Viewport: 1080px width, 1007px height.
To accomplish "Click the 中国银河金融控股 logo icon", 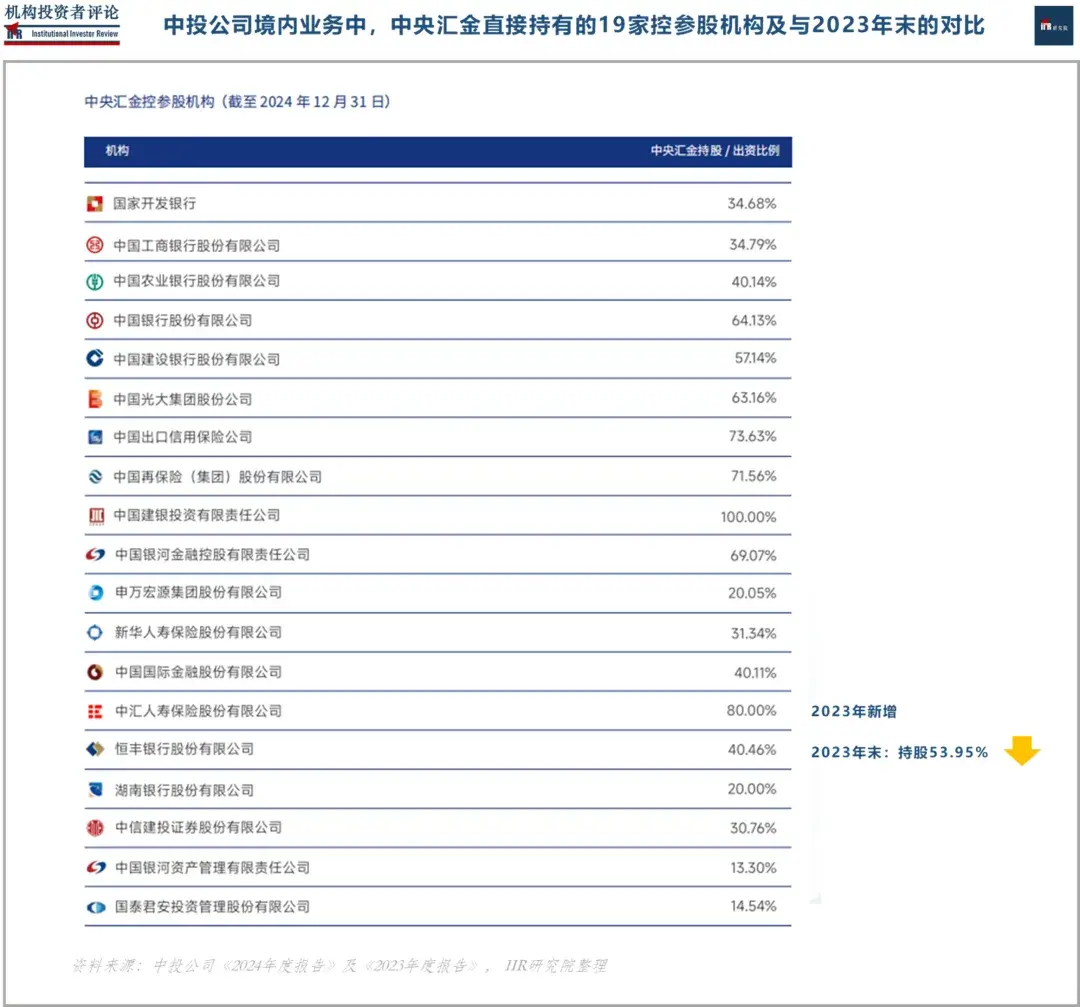I will point(95,554).
